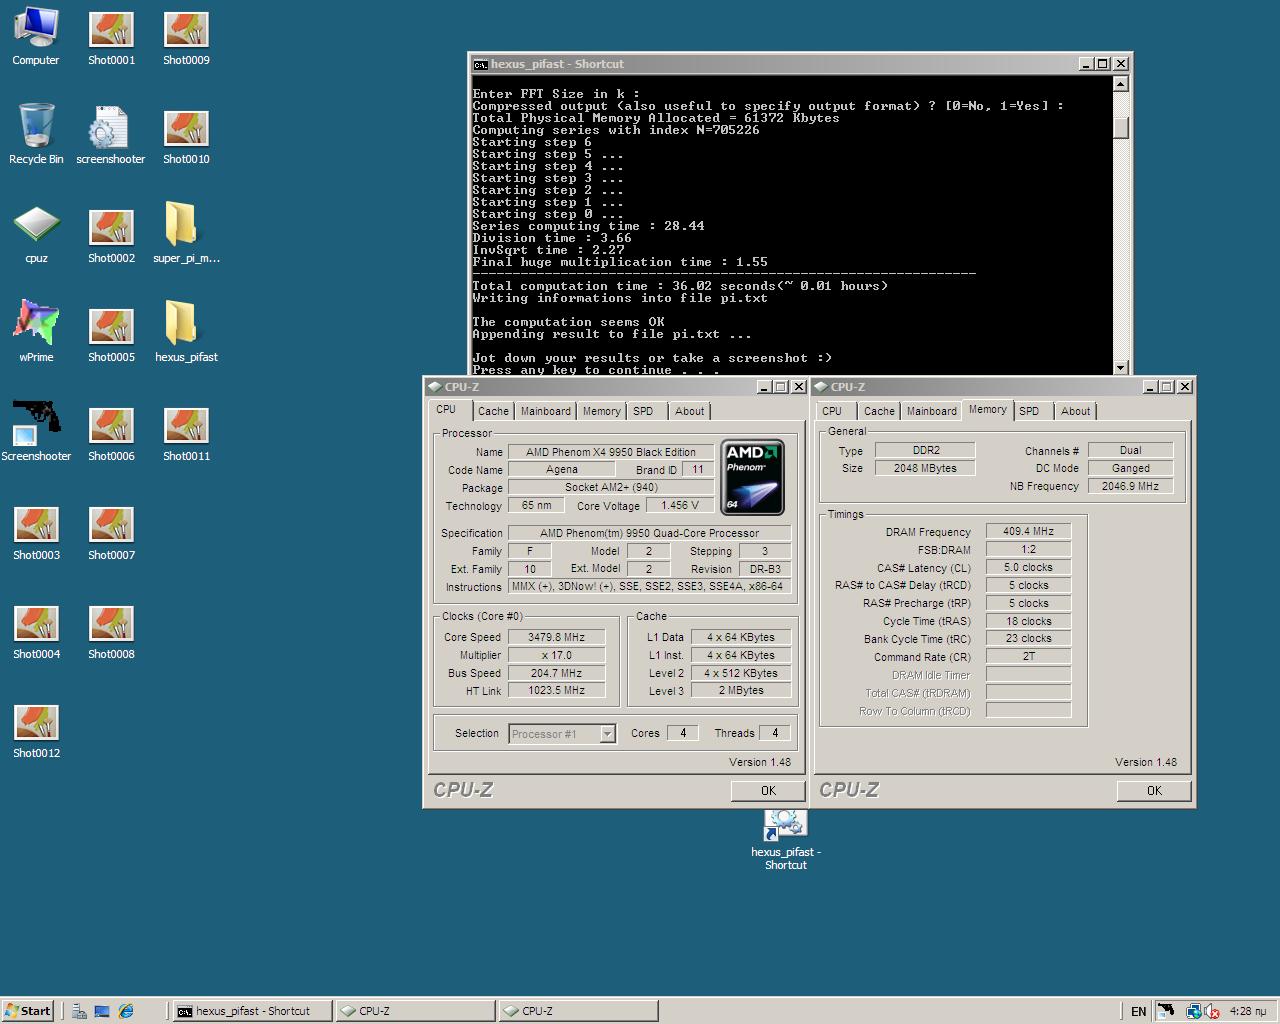1280x1024 pixels.
Task: Click the first CPU-Z taskbar button
Action: point(415,1011)
